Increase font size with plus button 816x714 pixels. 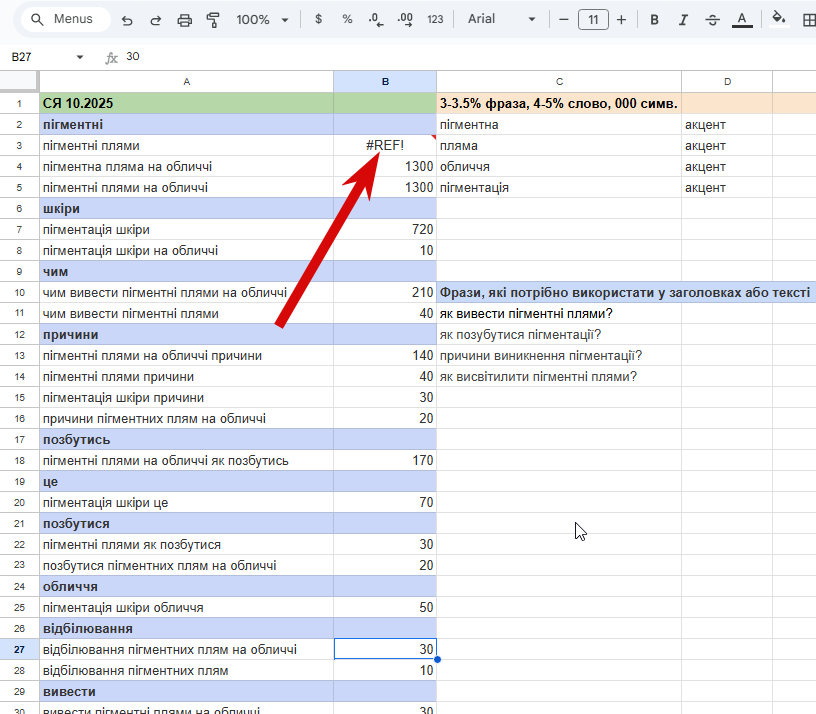point(622,20)
